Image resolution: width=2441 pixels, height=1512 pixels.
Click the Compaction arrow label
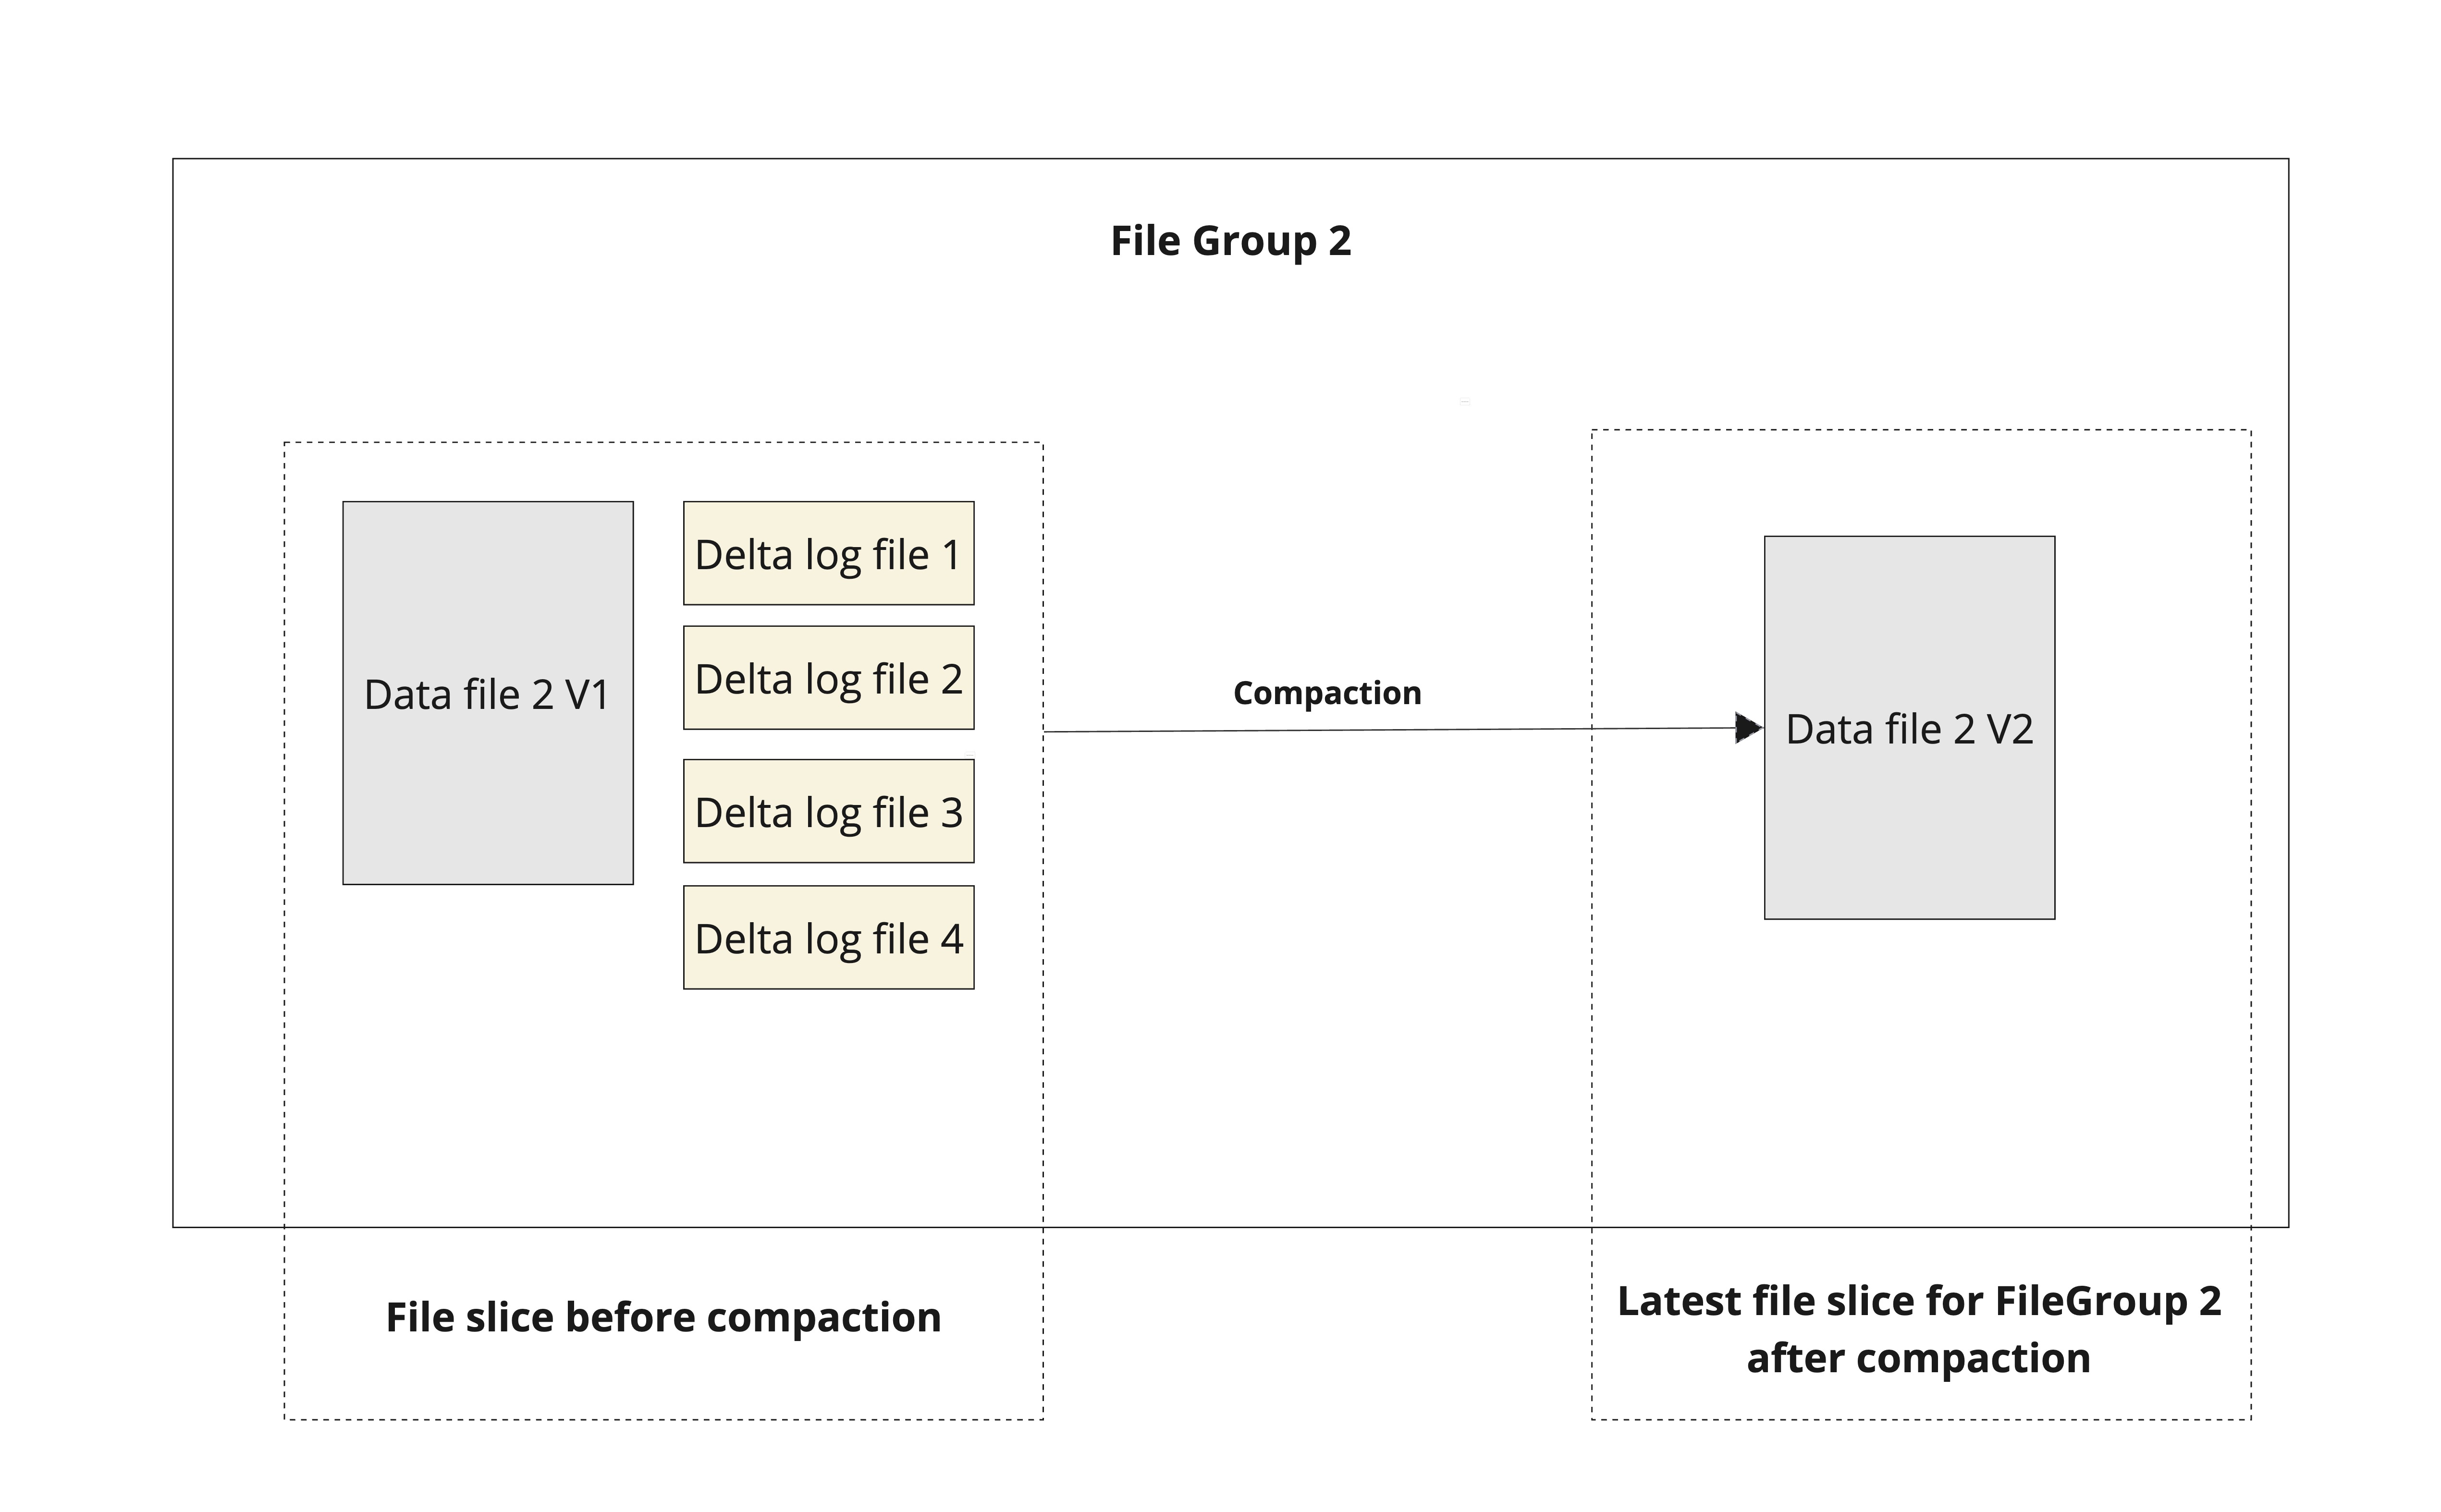1326,693
